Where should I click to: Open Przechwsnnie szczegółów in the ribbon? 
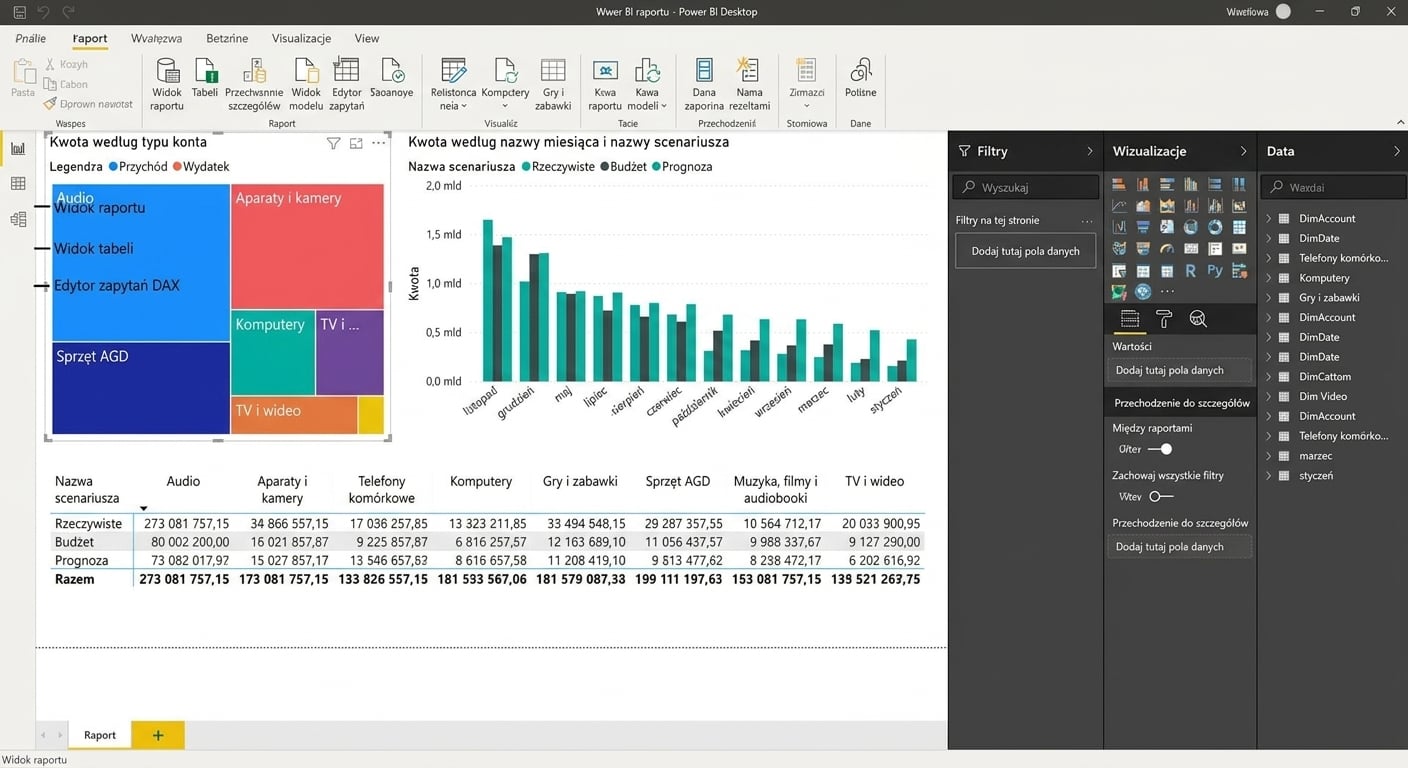pyautogui.click(x=254, y=84)
